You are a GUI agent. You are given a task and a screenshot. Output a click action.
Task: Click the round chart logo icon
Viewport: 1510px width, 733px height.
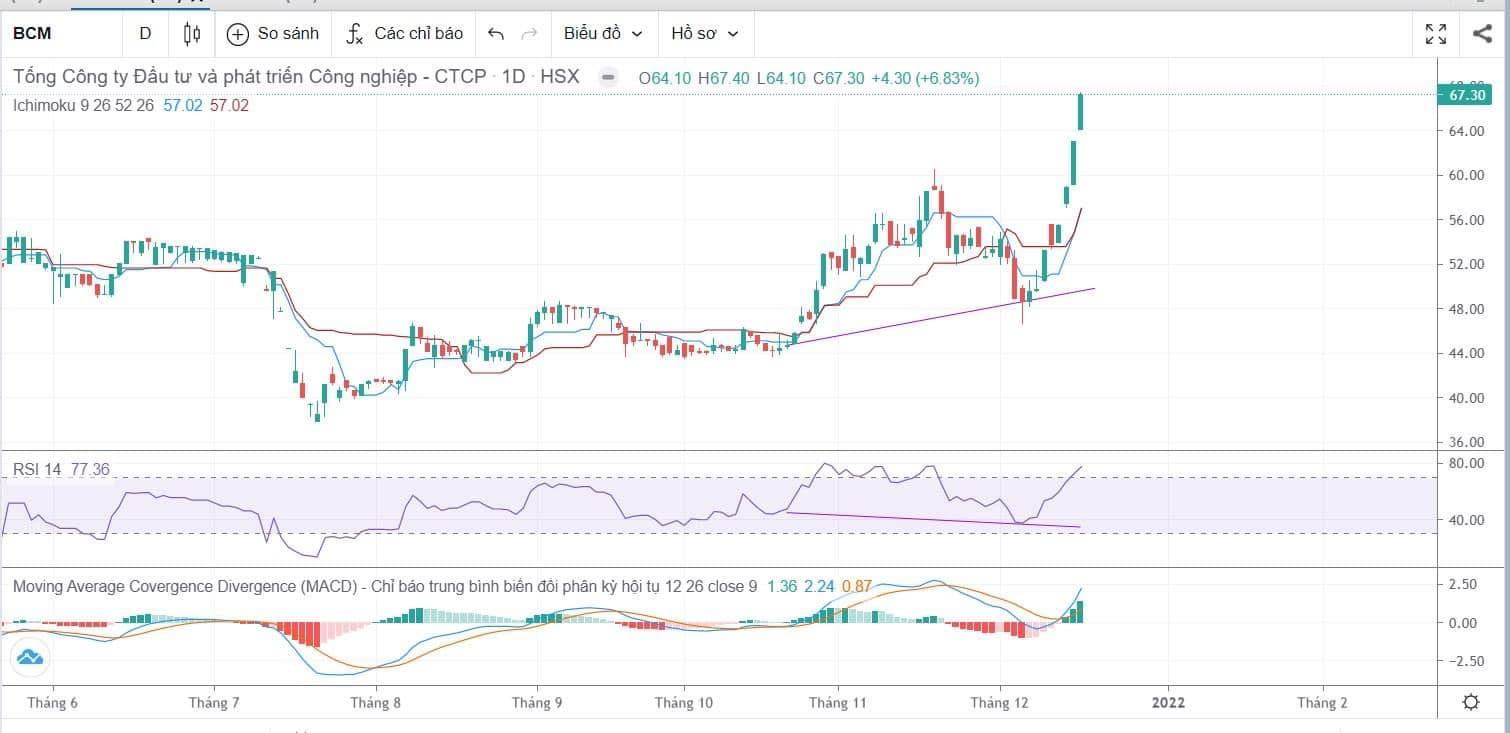29,657
